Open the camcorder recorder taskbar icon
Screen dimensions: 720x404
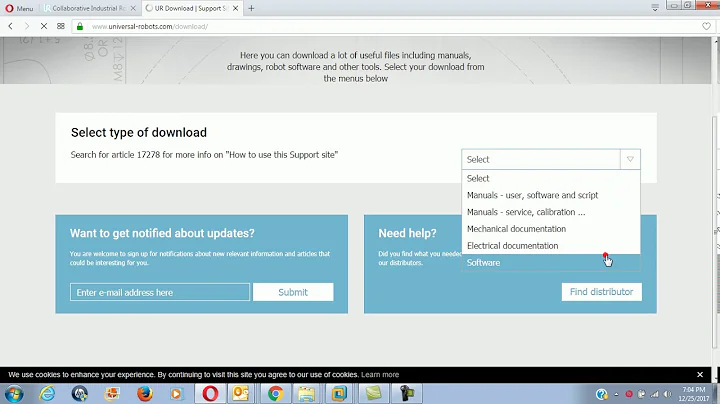tap(407, 394)
